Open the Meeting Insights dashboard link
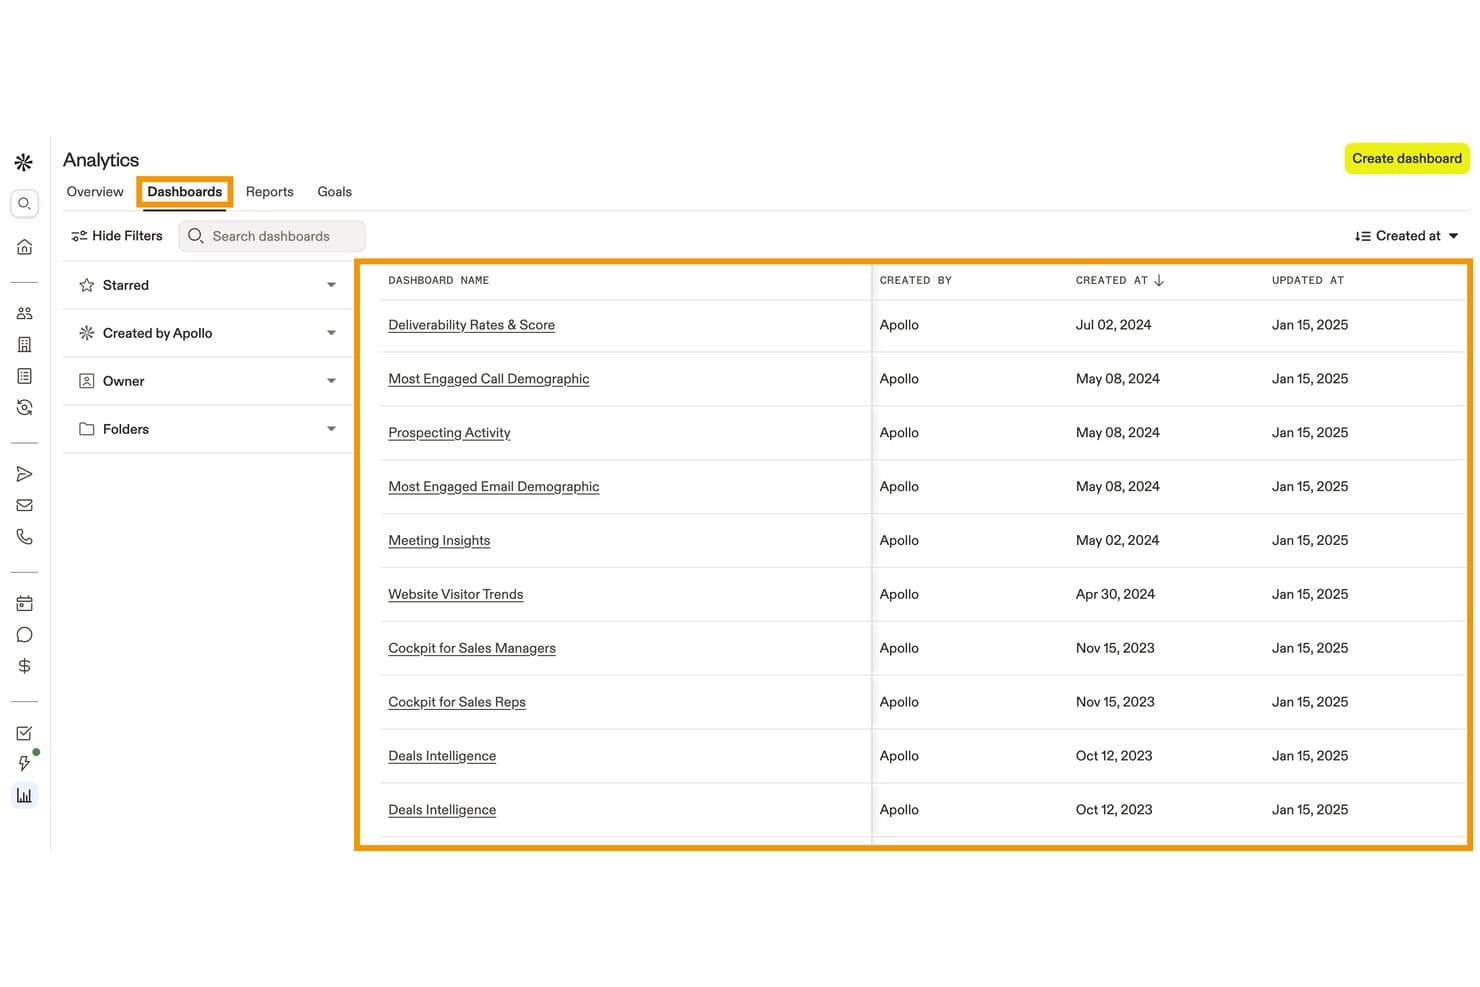Screen dimensions: 1480x987 pyautogui.click(x=439, y=541)
